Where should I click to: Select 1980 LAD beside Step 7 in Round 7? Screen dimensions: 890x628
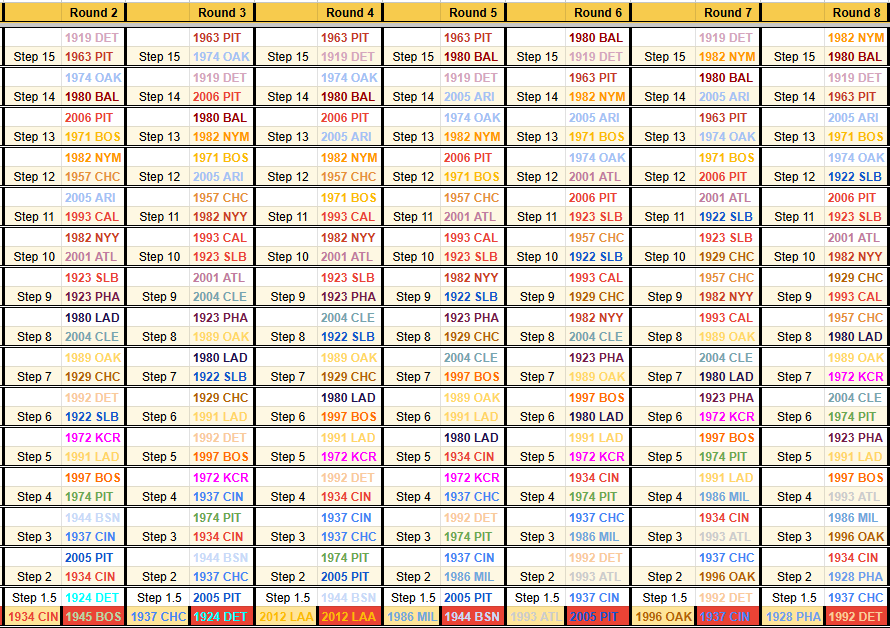click(x=726, y=377)
